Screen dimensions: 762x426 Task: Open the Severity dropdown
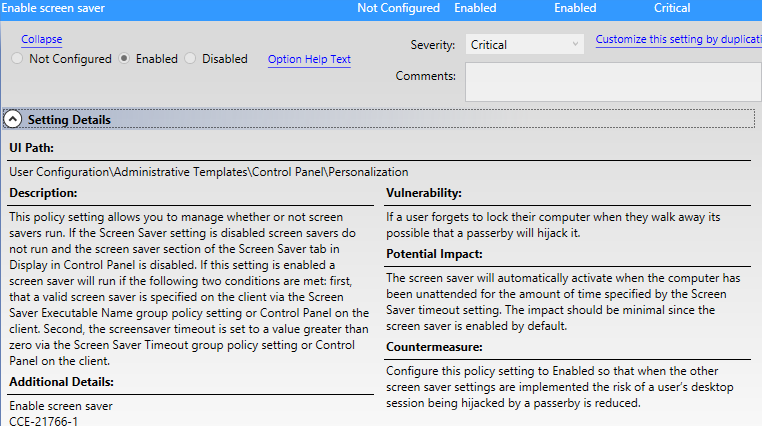(x=524, y=44)
